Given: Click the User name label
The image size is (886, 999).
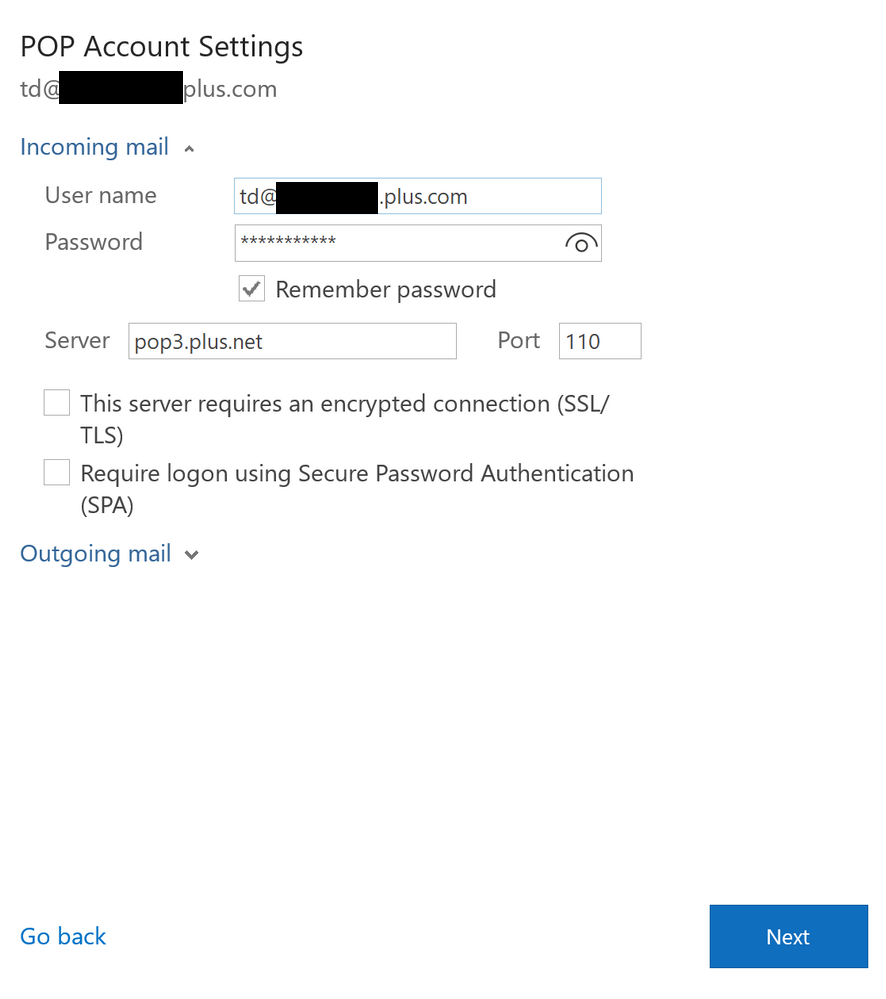Looking at the screenshot, I should [100, 195].
